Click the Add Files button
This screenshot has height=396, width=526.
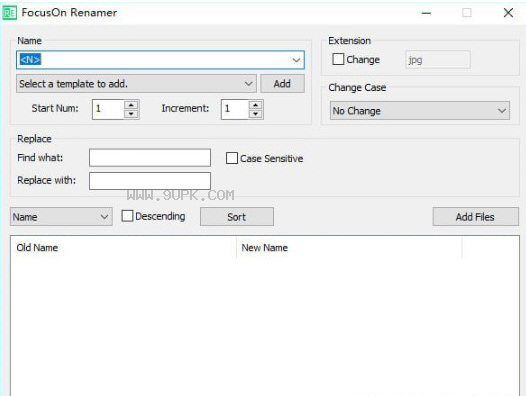pyautogui.click(x=475, y=216)
